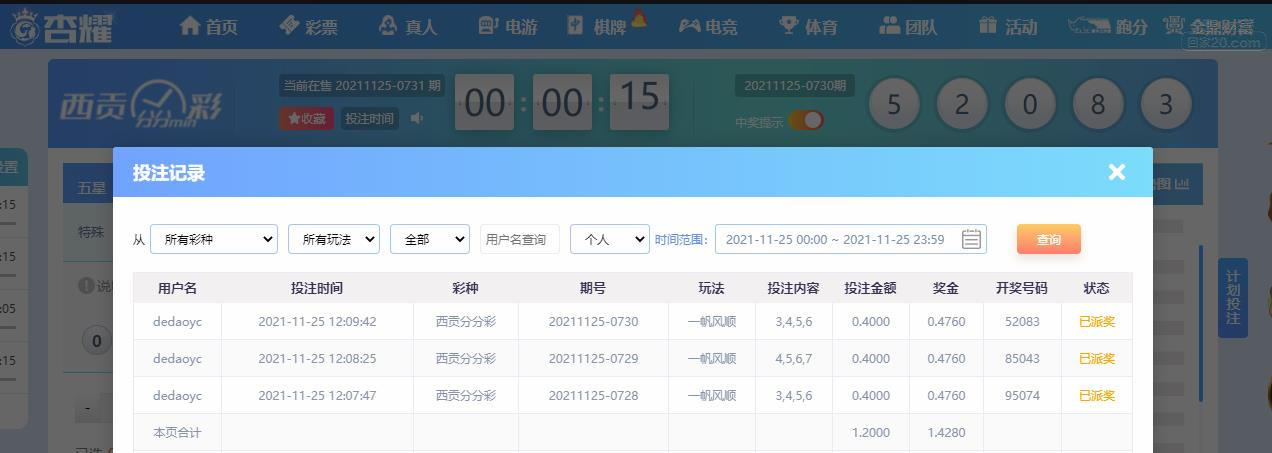Open the 彩票 lottery menu
1272x453 pixels.
pos(308,27)
